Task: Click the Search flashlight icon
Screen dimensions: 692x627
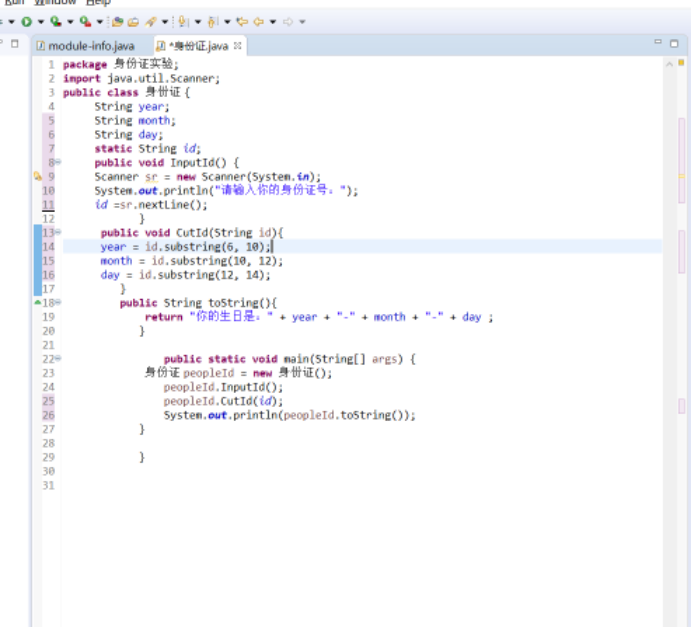Action: [151, 21]
